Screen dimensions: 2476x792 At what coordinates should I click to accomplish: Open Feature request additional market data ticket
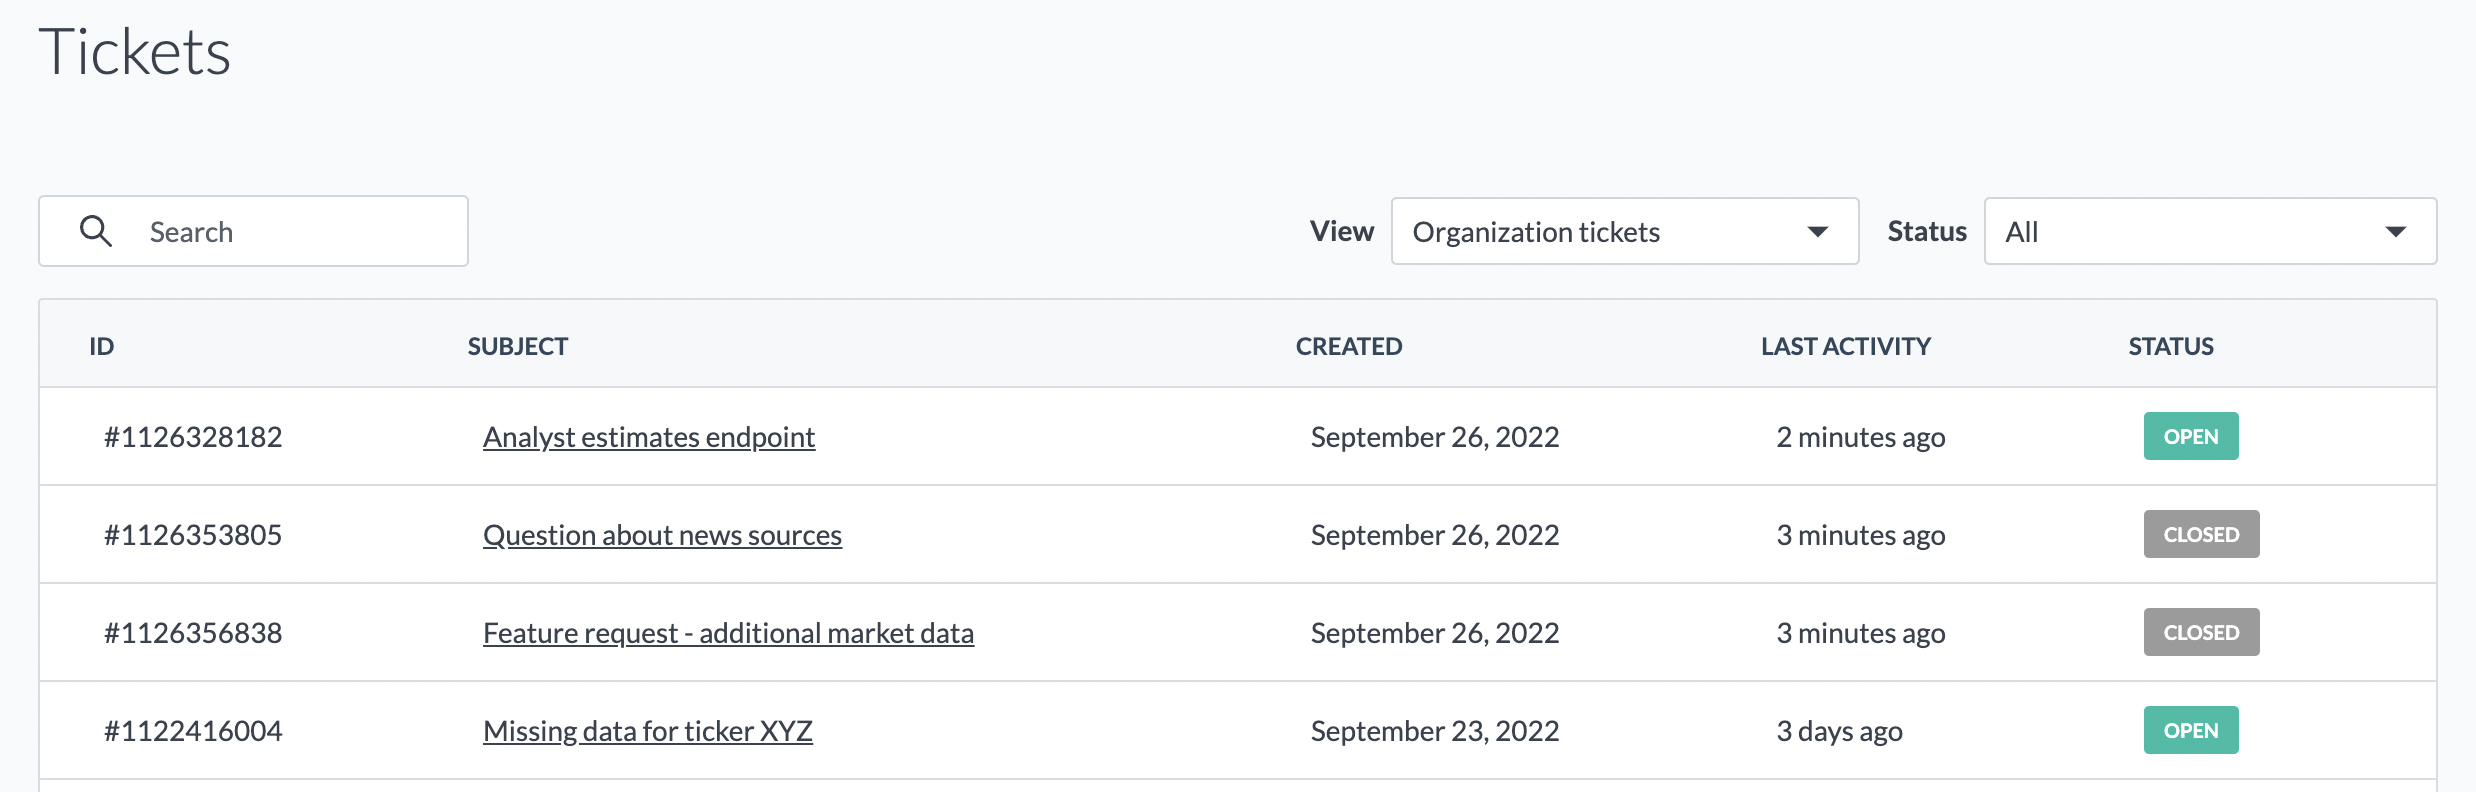pos(728,633)
